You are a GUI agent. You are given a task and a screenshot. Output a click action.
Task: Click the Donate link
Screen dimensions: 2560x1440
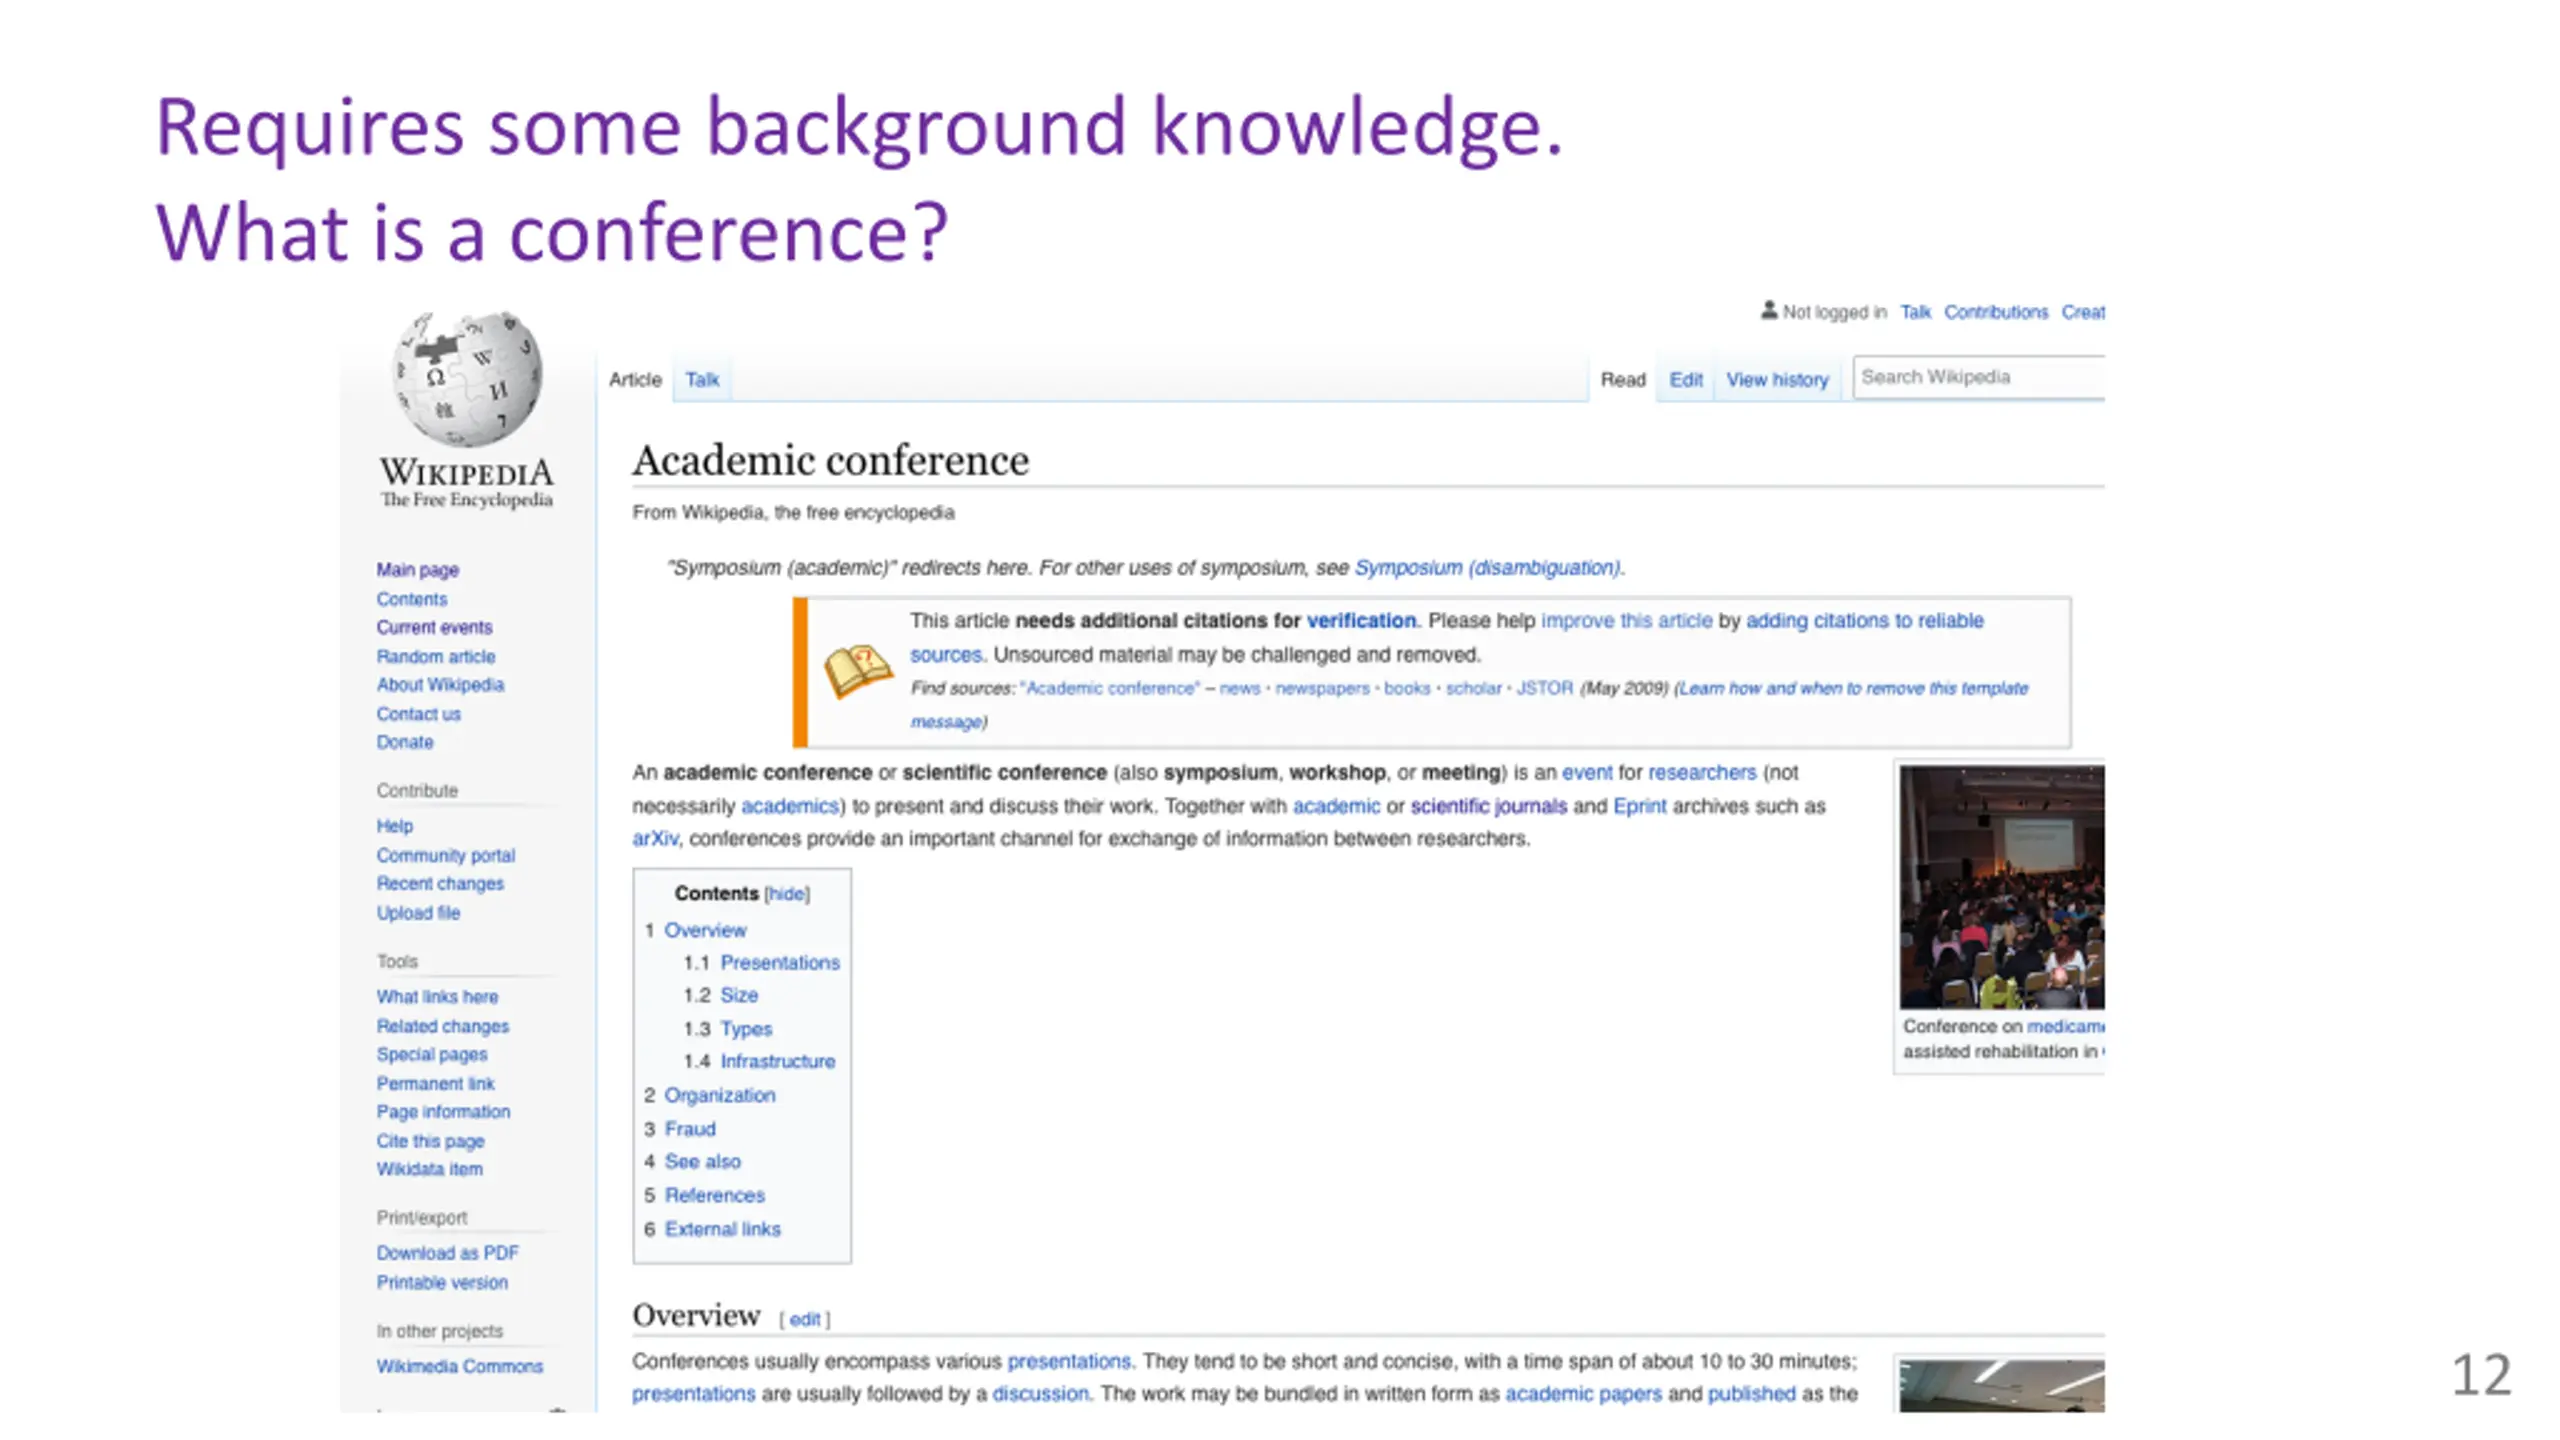[405, 742]
